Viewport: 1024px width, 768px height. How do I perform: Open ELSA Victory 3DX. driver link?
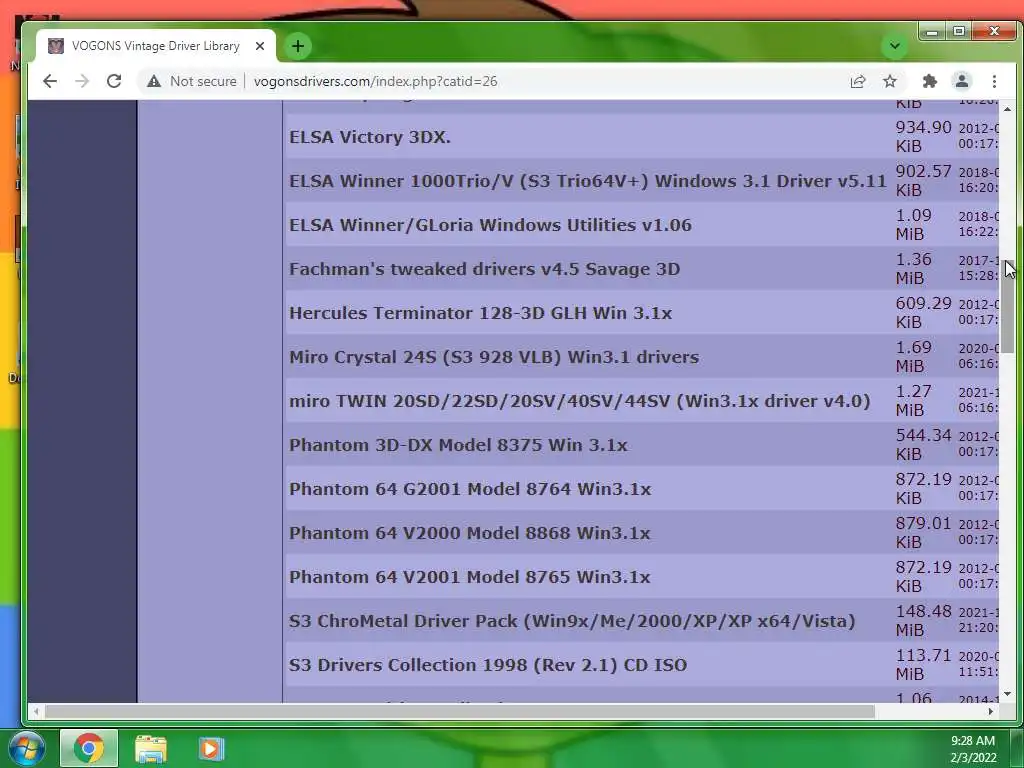pos(370,137)
